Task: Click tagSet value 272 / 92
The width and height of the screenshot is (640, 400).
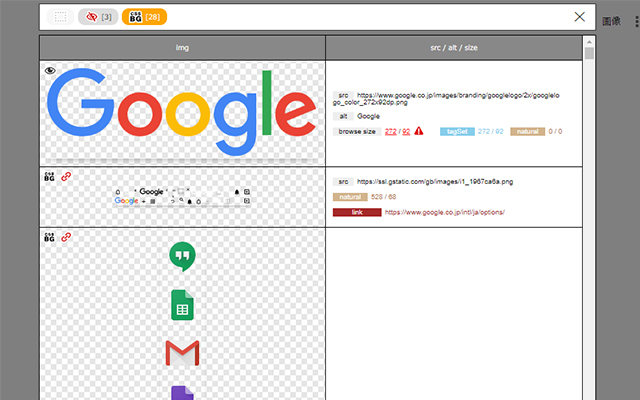Action: click(x=491, y=131)
